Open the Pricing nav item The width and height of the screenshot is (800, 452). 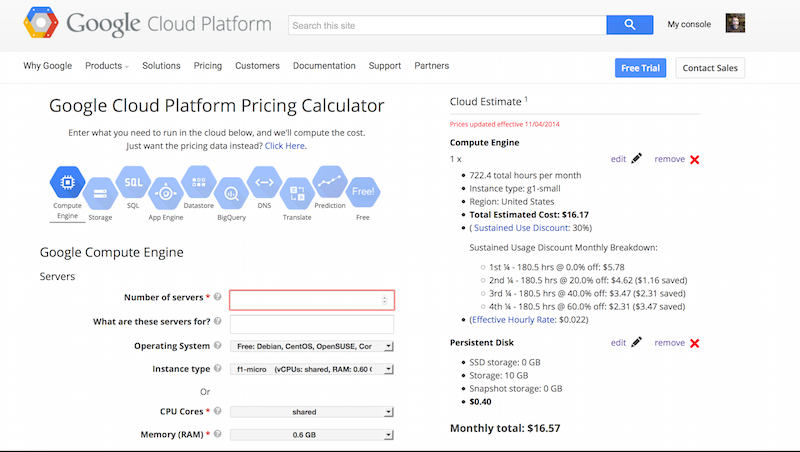[x=208, y=66]
